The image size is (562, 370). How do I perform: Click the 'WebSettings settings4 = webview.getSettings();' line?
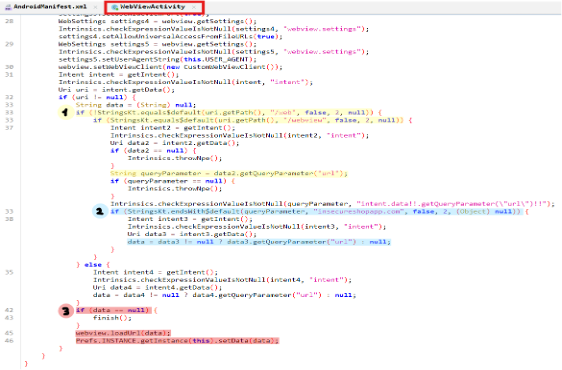158,21
